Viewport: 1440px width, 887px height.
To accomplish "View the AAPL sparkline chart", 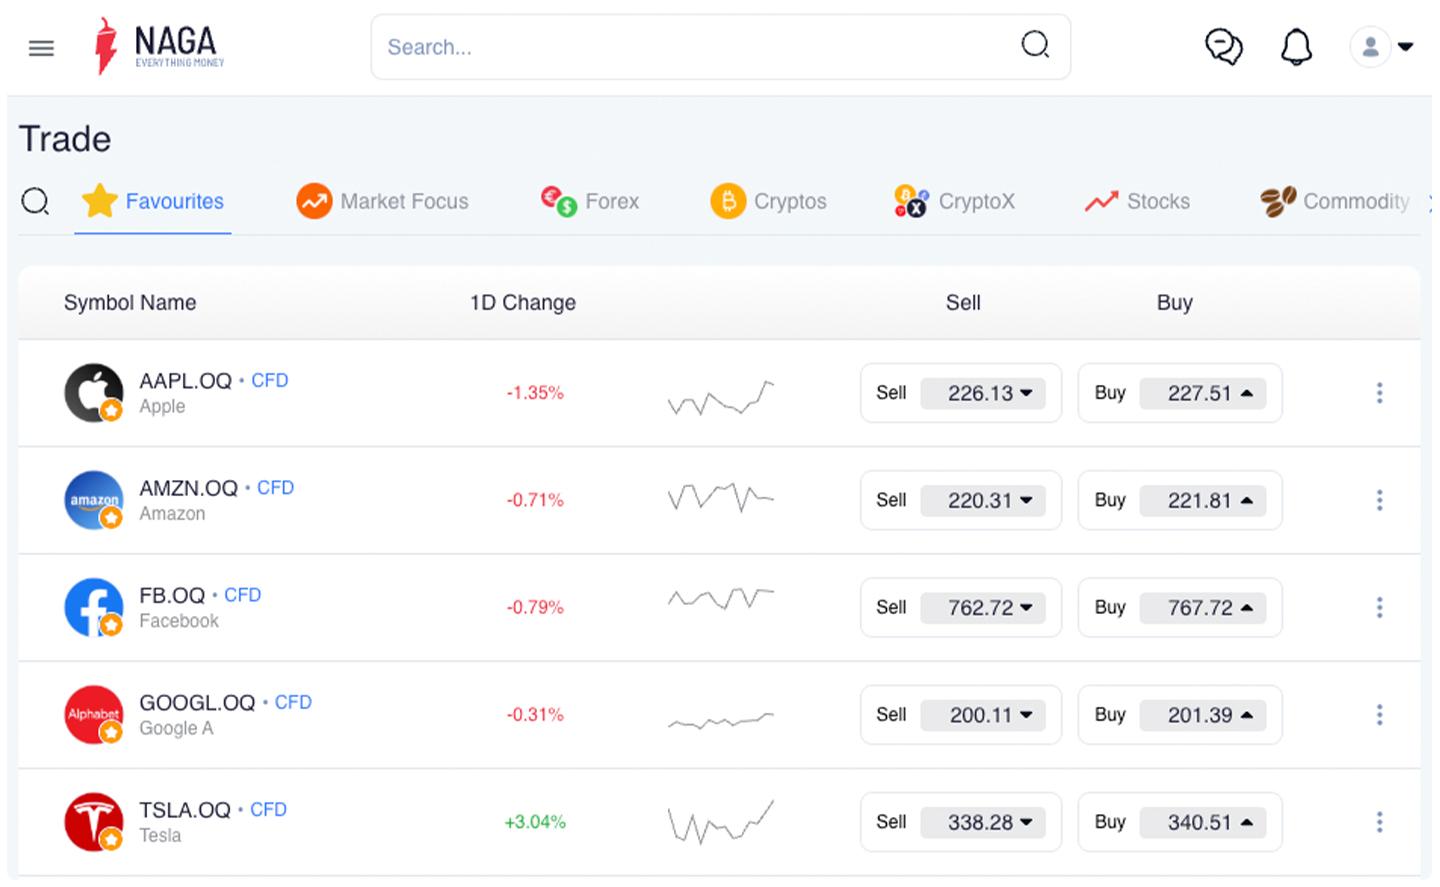I will [721, 398].
